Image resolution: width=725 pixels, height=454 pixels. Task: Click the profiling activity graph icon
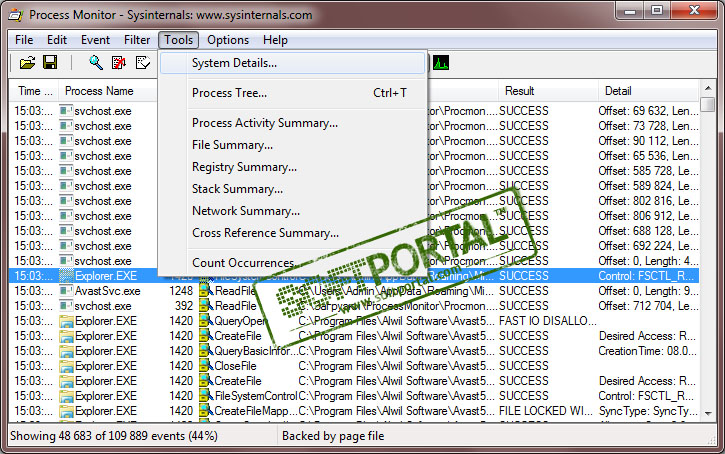coord(441,62)
